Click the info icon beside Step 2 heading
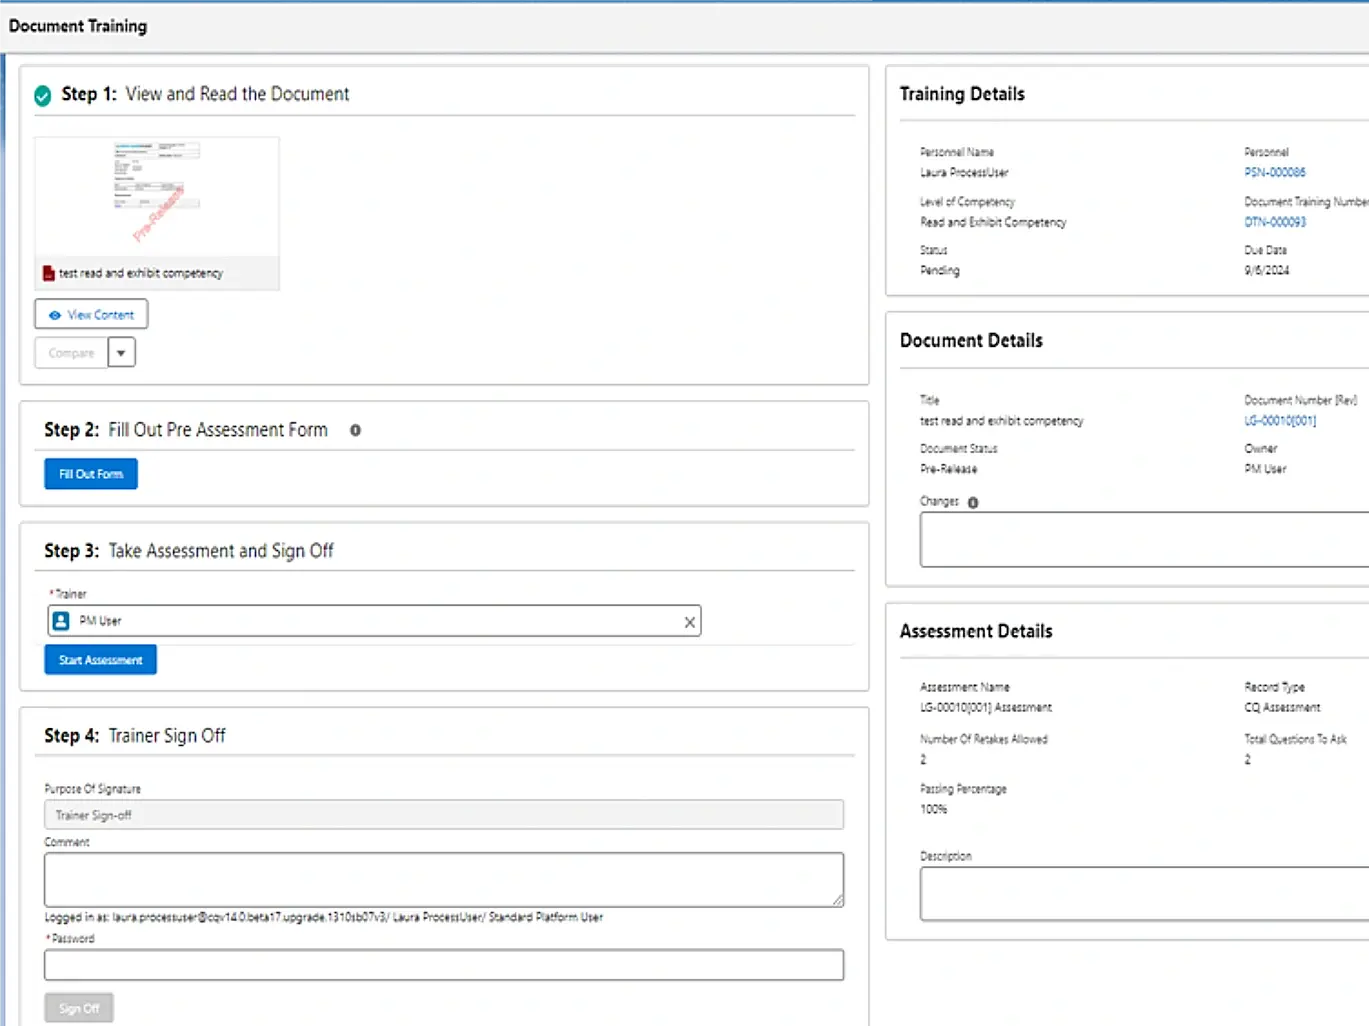Viewport: 1369px width, 1026px height. pyautogui.click(x=355, y=430)
